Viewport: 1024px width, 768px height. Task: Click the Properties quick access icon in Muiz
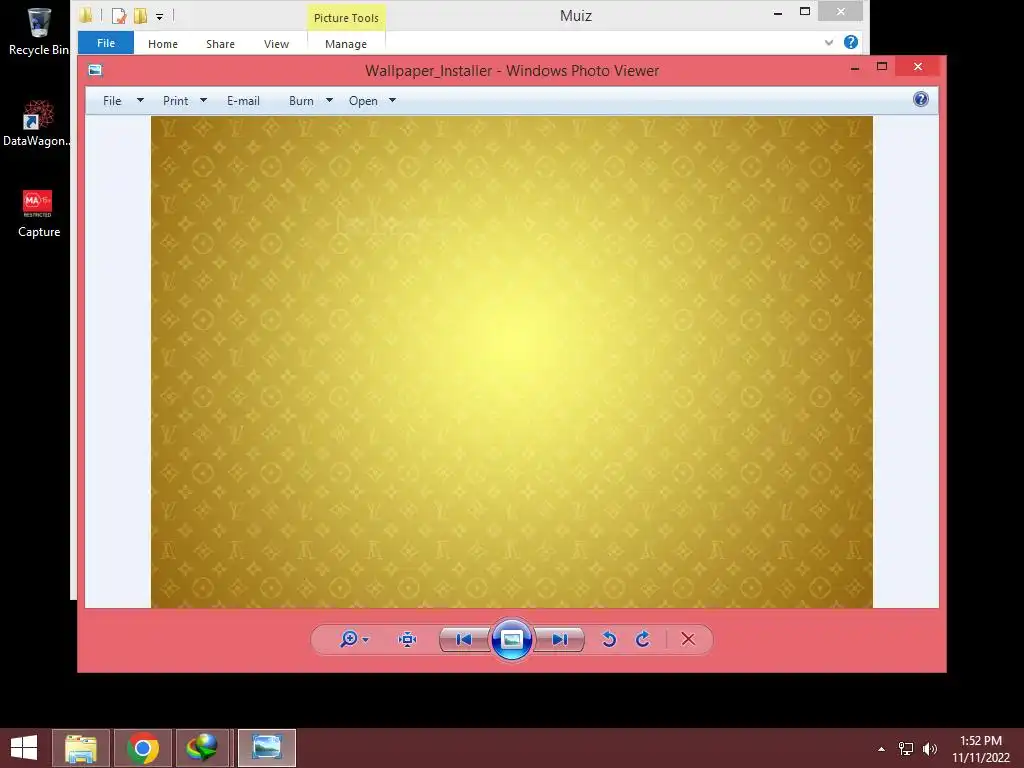[118, 15]
